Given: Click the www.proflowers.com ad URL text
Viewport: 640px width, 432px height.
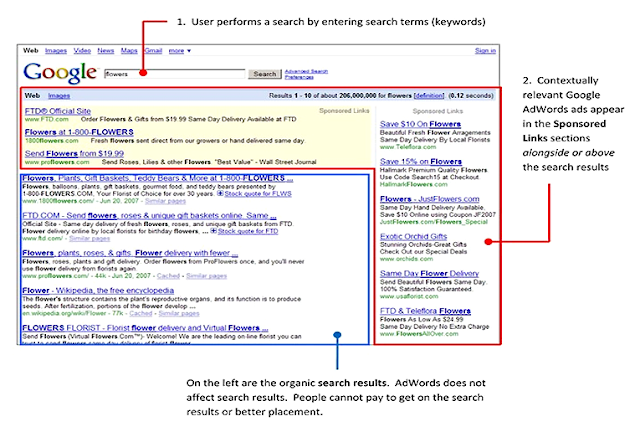Looking at the screenshot, I should tap(57, 163).
